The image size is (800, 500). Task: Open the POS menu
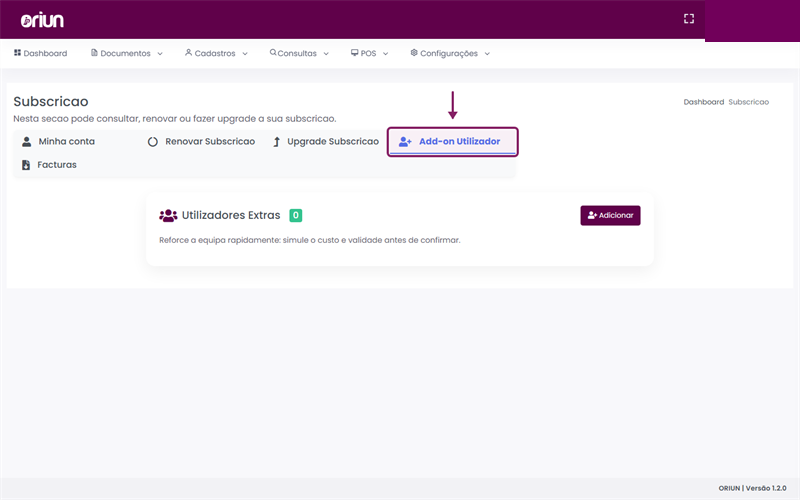point(369,53)
